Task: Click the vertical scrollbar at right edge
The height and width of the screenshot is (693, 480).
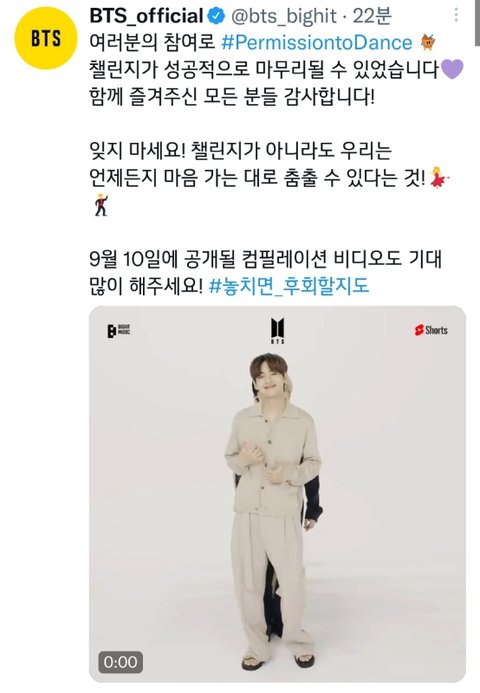Action: click(x=477, y=22)
